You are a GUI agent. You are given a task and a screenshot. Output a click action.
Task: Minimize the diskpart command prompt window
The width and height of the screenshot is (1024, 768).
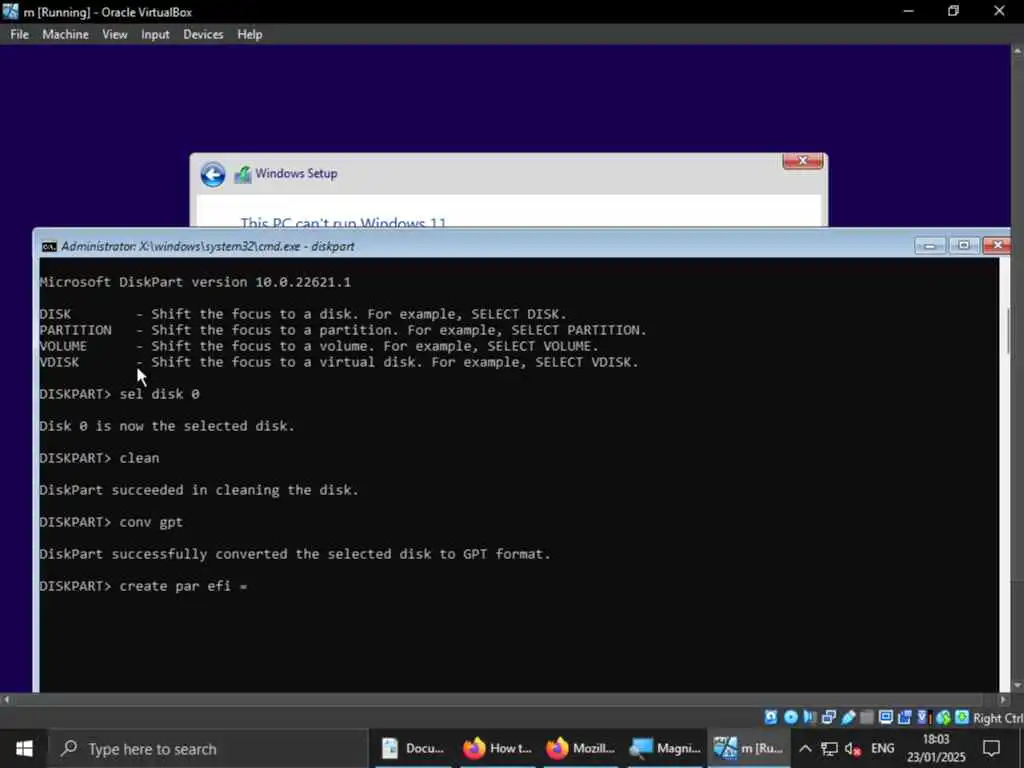(930, 246)
